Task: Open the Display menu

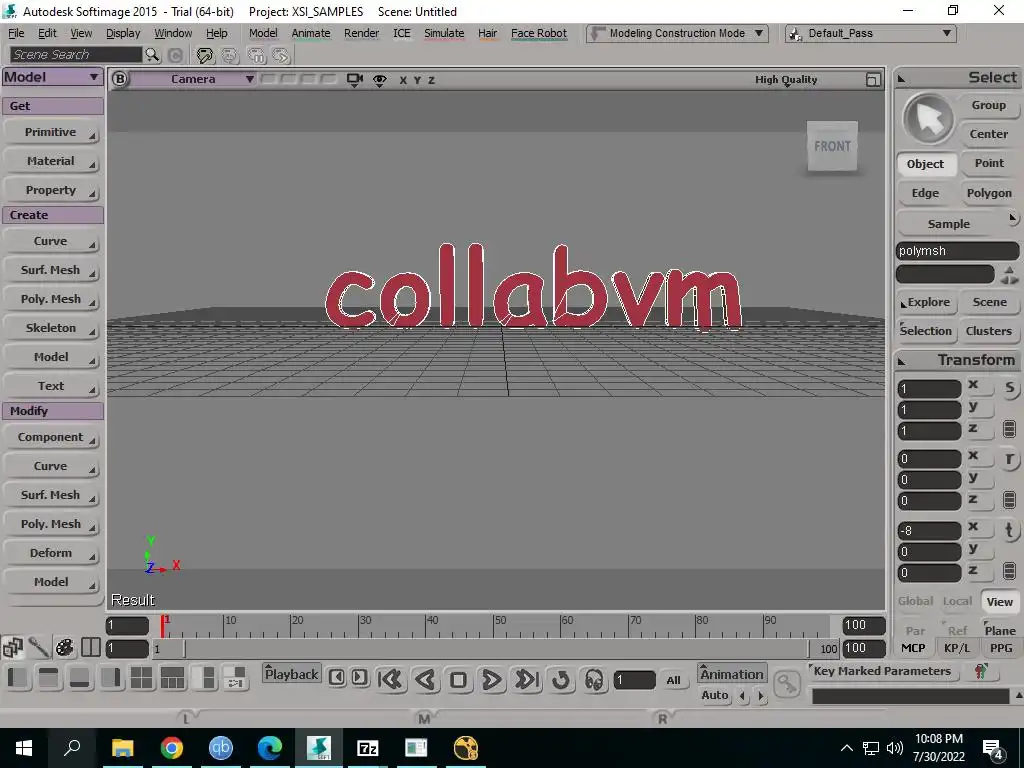Action: (123, 33)
